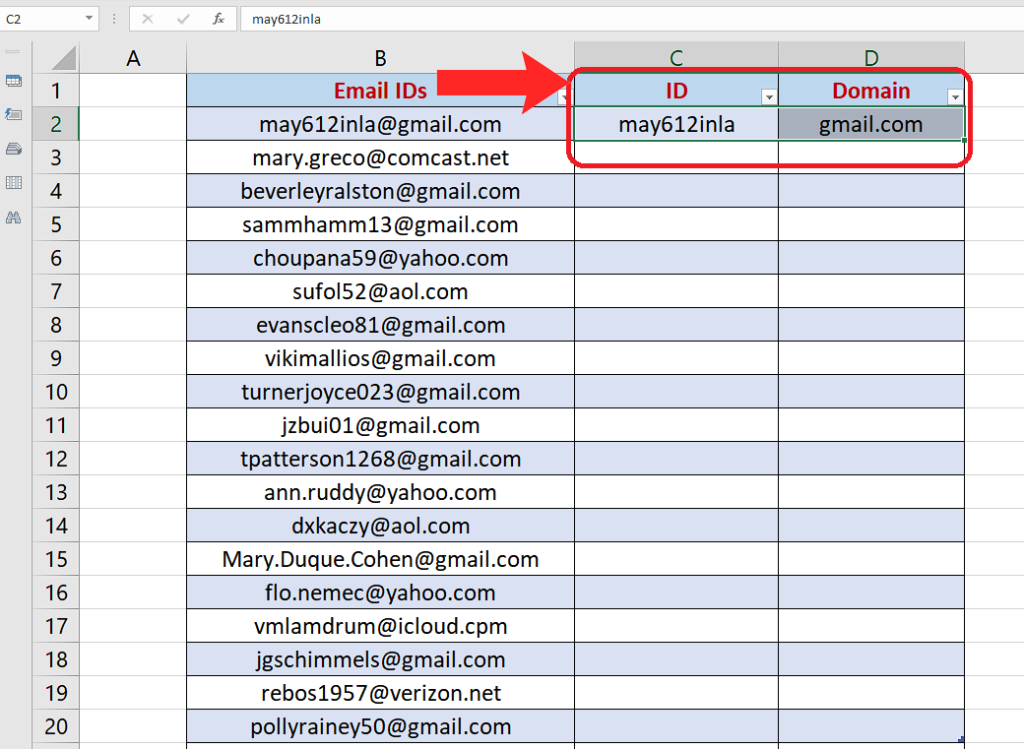The height and width of the screenshot is (749, 1024).
Task: Select cell D2 with gmail.com
Action: [x=871, y=124]
